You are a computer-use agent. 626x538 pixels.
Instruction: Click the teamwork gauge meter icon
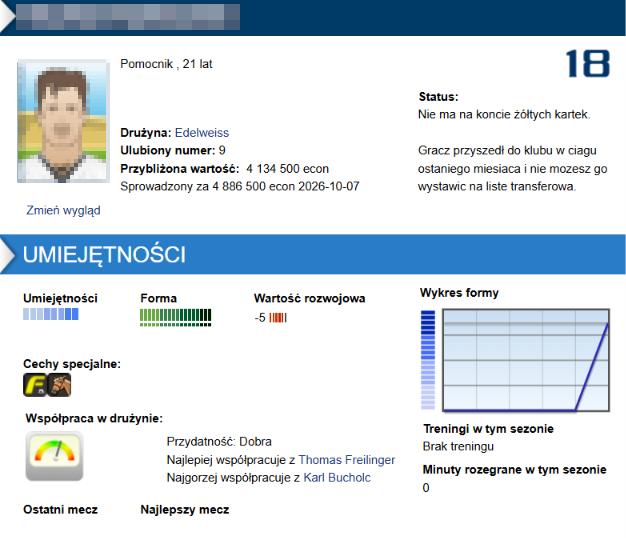pyautogui.click(x=55, y=456)
